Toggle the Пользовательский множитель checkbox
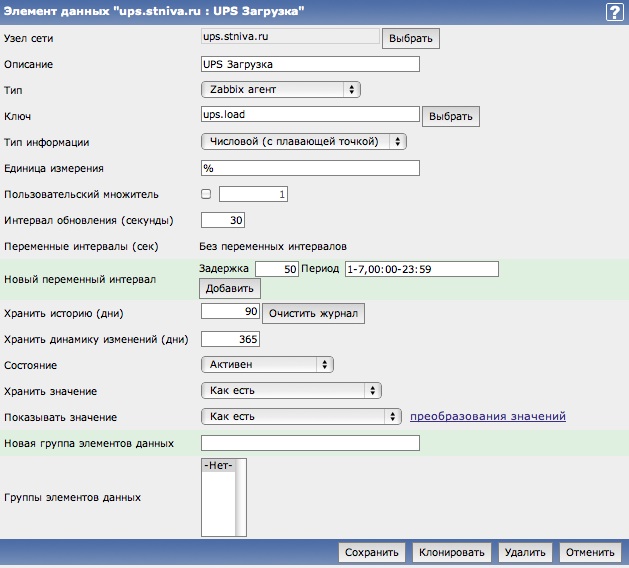Screen dimensions: 629x568 [x=206, y=194]
